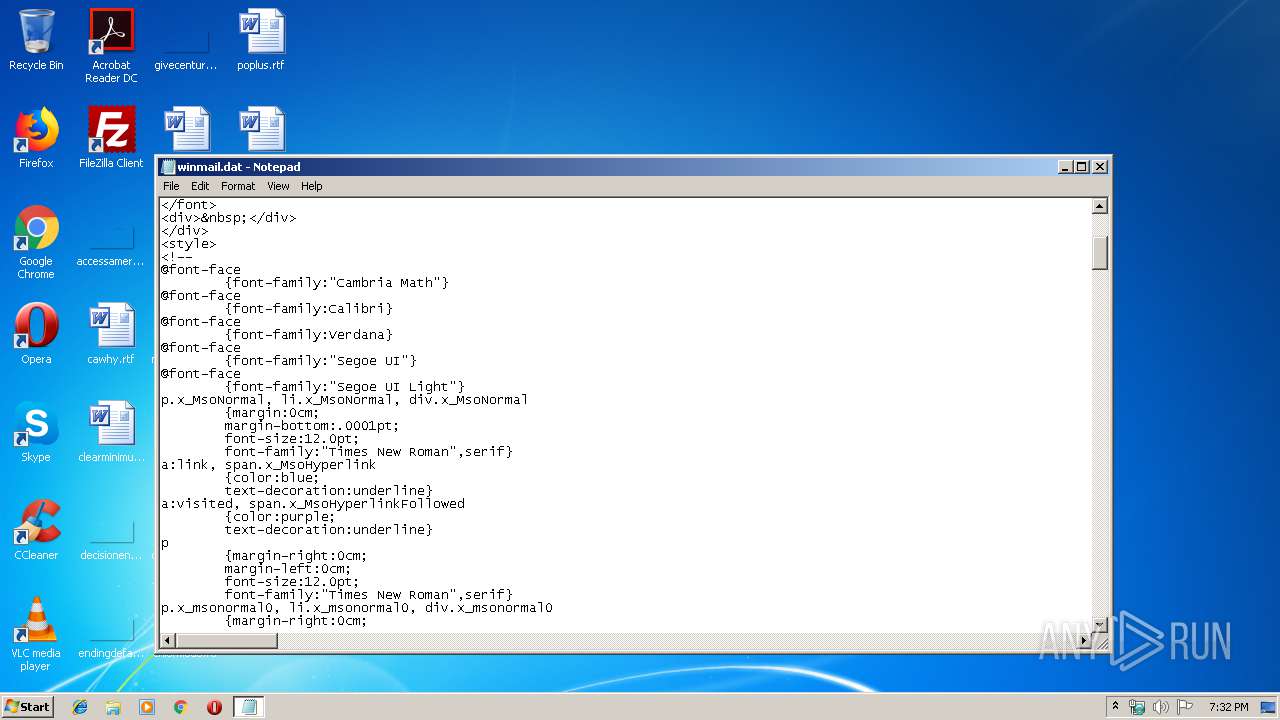Open the Edit menu in Notepad
The height and width of the screenshot is (720, 1280).
[200, 186]
